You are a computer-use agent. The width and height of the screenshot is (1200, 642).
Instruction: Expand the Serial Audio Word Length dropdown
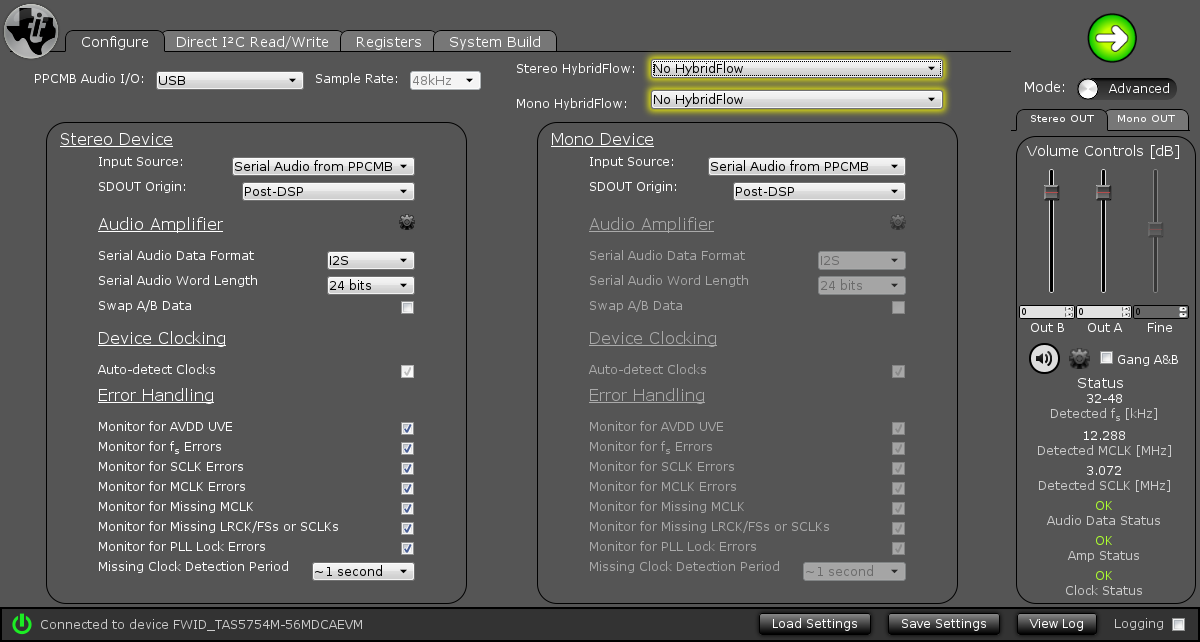coord(370,285)
